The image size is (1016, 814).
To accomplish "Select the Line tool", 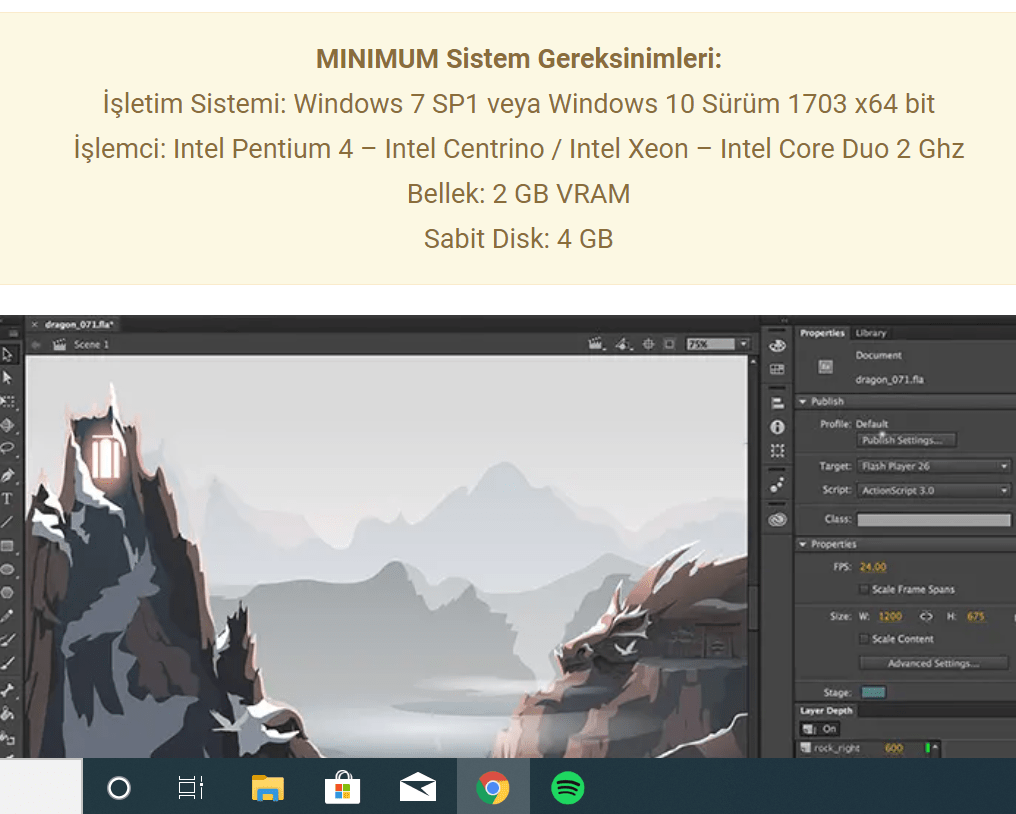I will point(8,522).
